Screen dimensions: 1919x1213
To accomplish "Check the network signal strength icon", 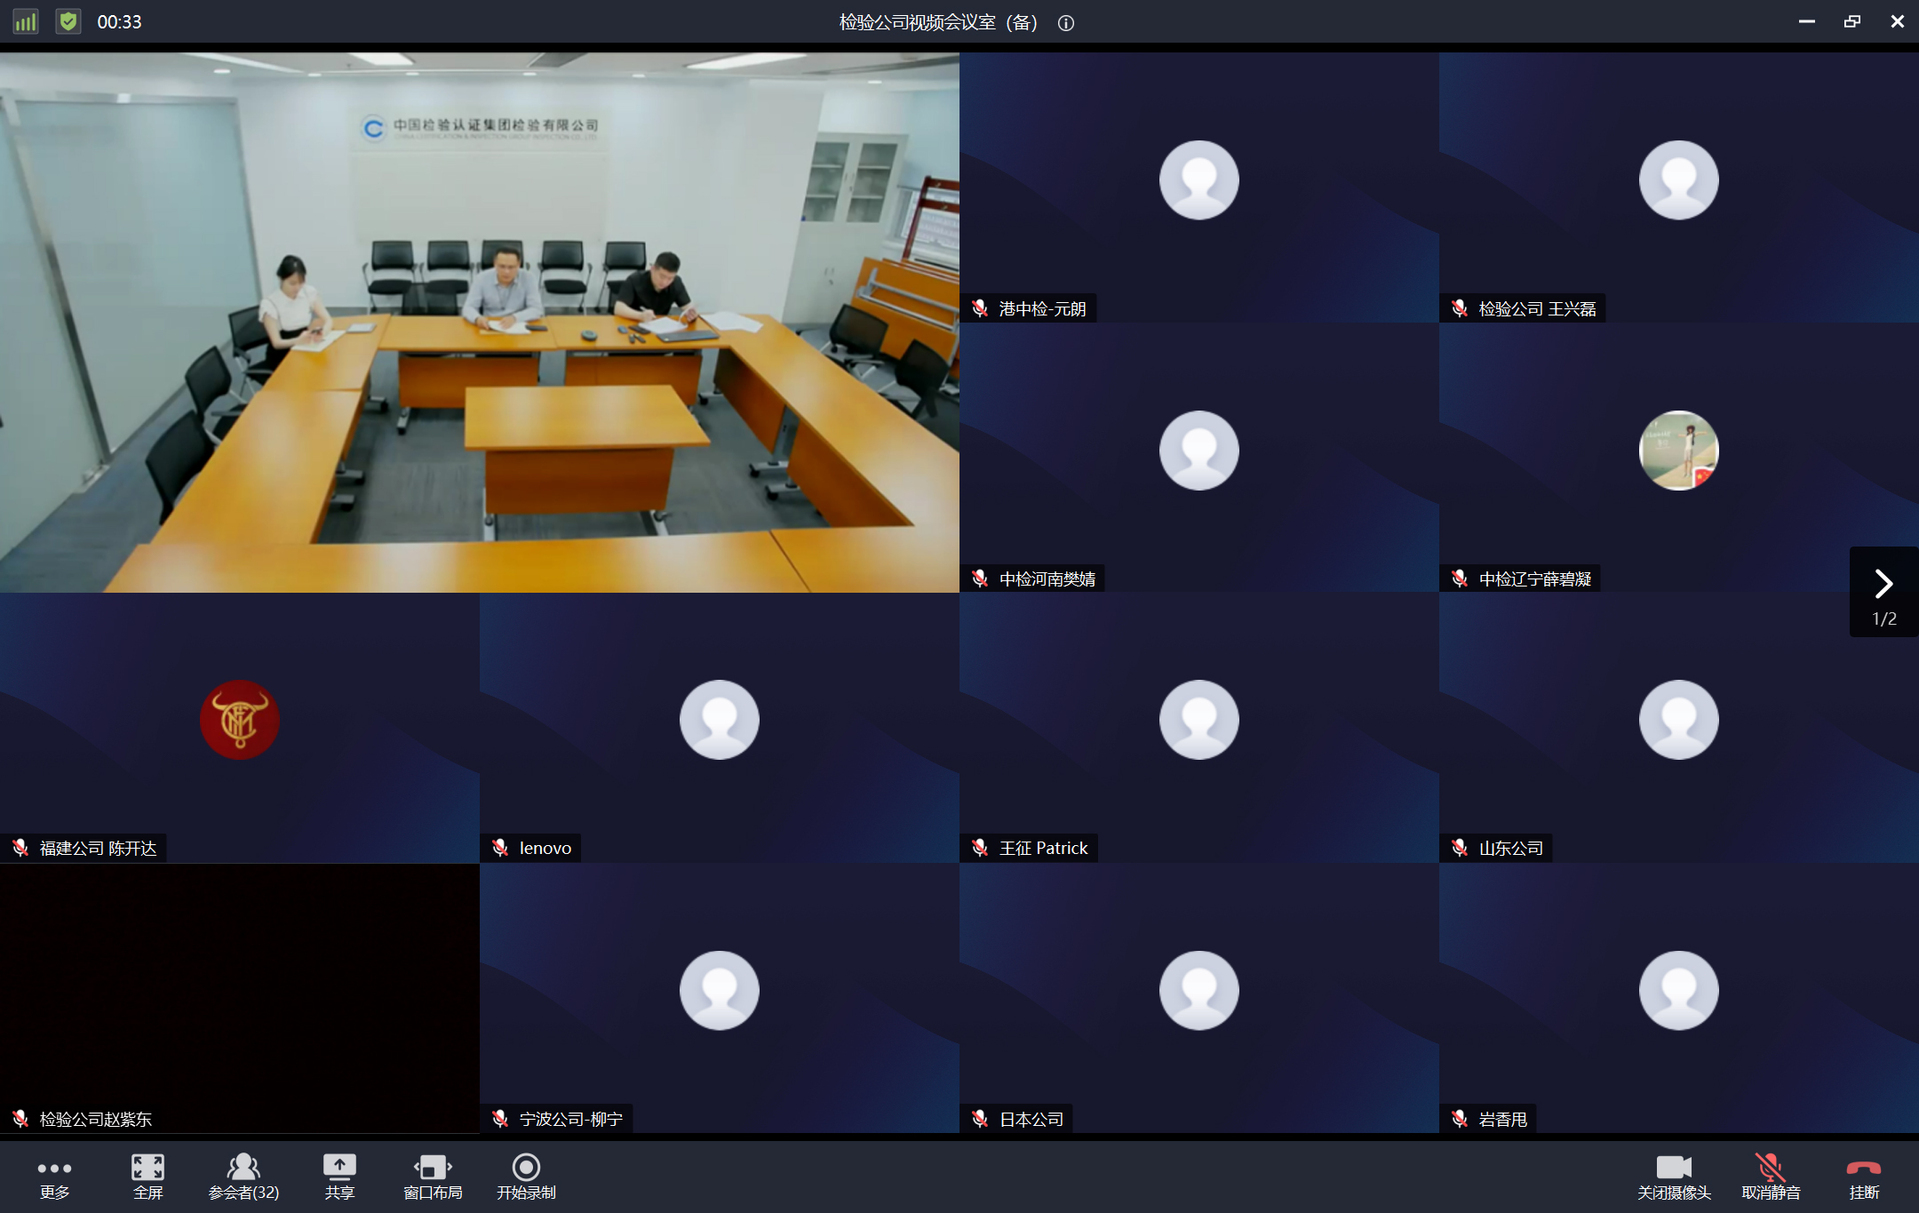I will point(25,21).
